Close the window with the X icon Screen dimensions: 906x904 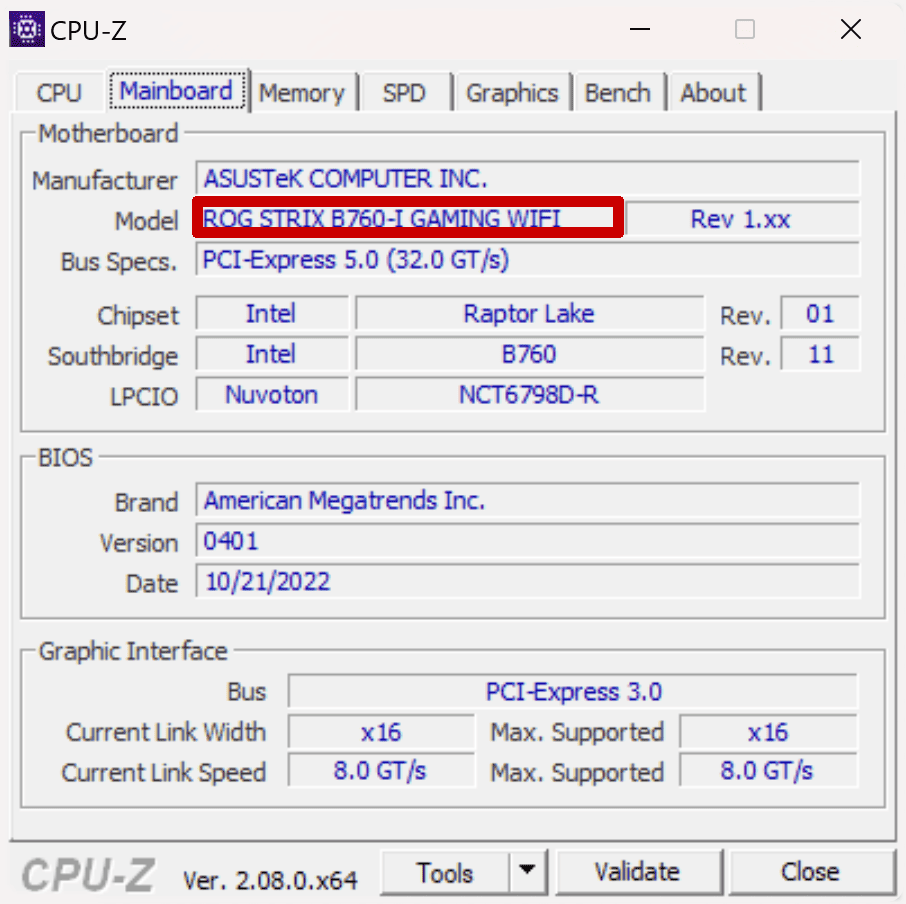(851, 29)
